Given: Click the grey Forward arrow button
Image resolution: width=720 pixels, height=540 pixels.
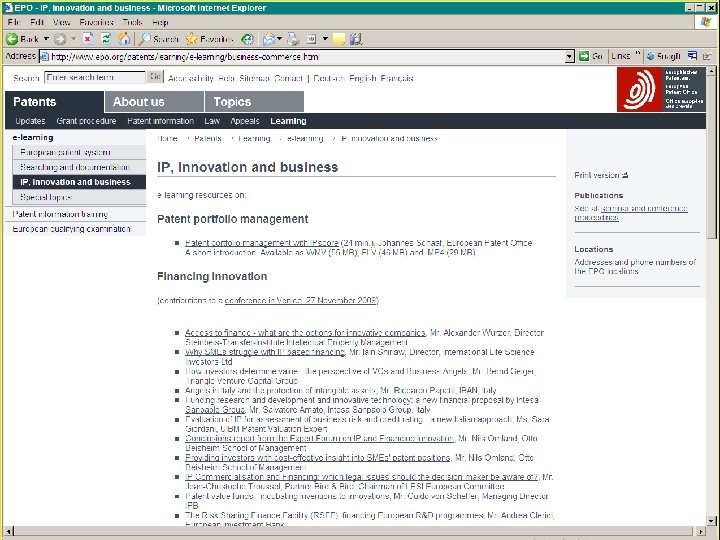Looking at the screenshot, I should 60,39.
